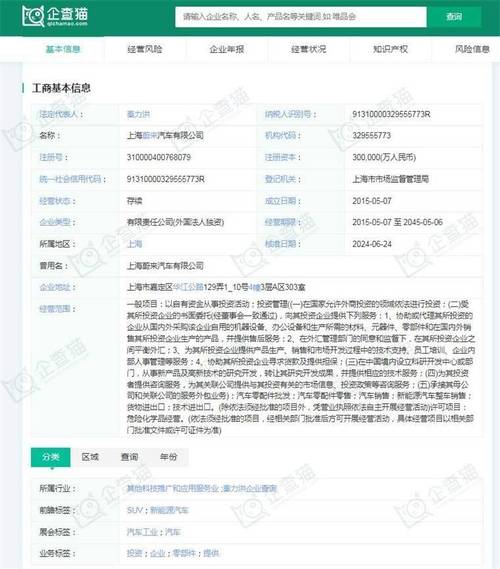
Task: Open the 企业年报 tab
Action: (227, 49)
